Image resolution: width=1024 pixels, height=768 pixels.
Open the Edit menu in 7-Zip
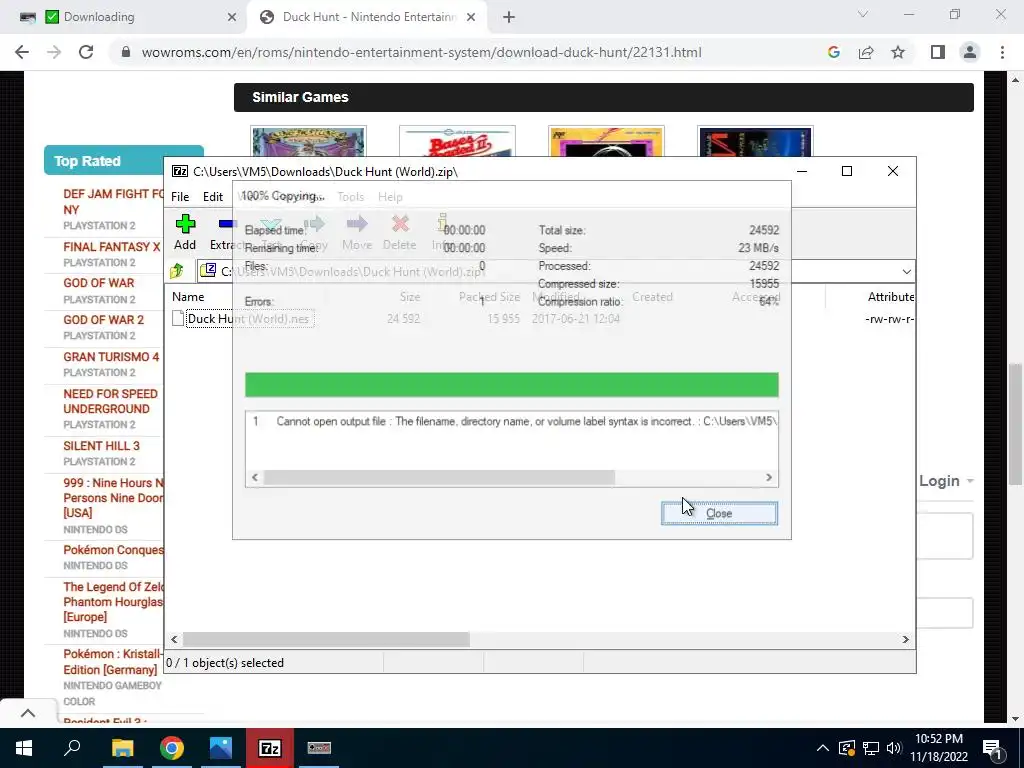[213, 197]
